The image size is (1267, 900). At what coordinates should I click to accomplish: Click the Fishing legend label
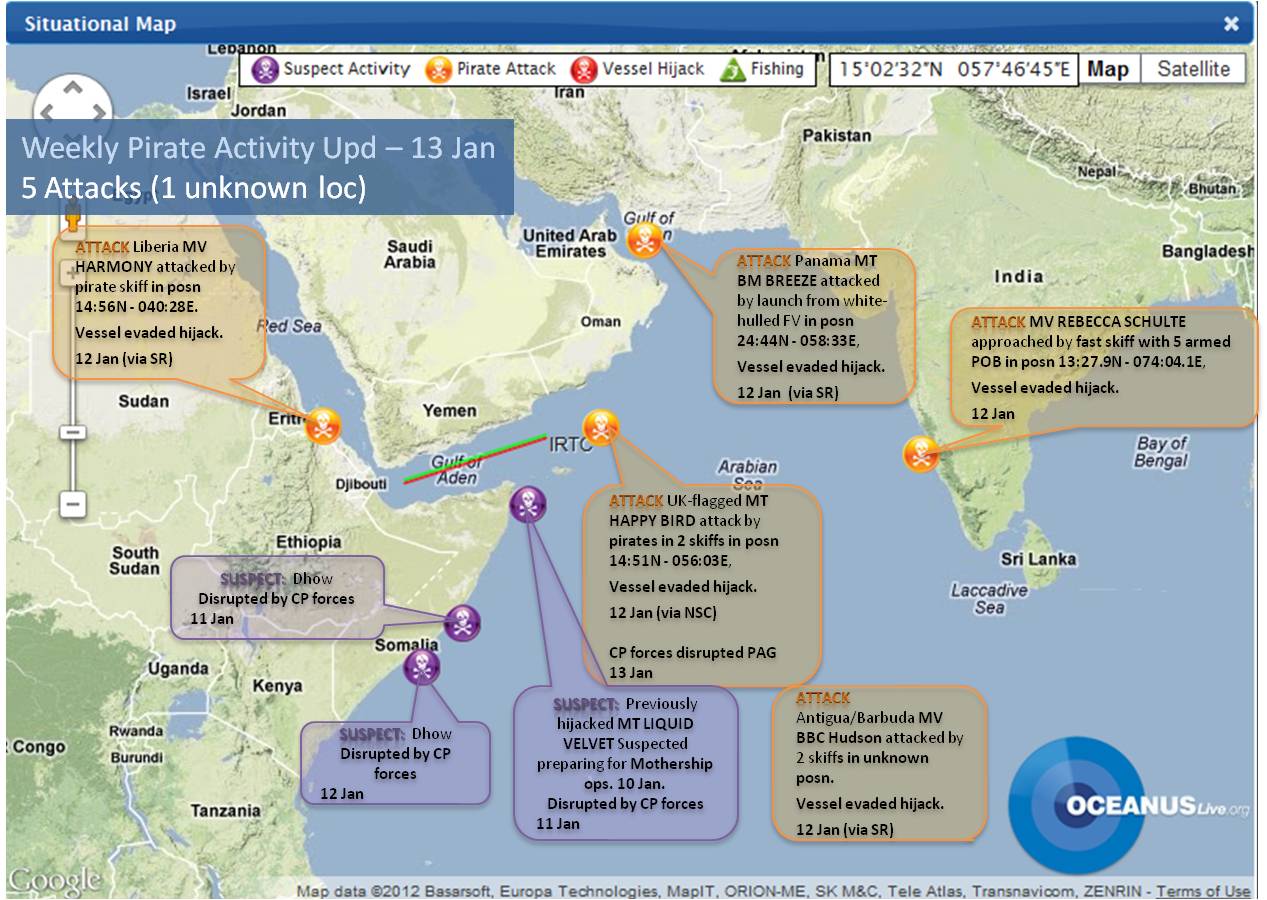(777, 69)
